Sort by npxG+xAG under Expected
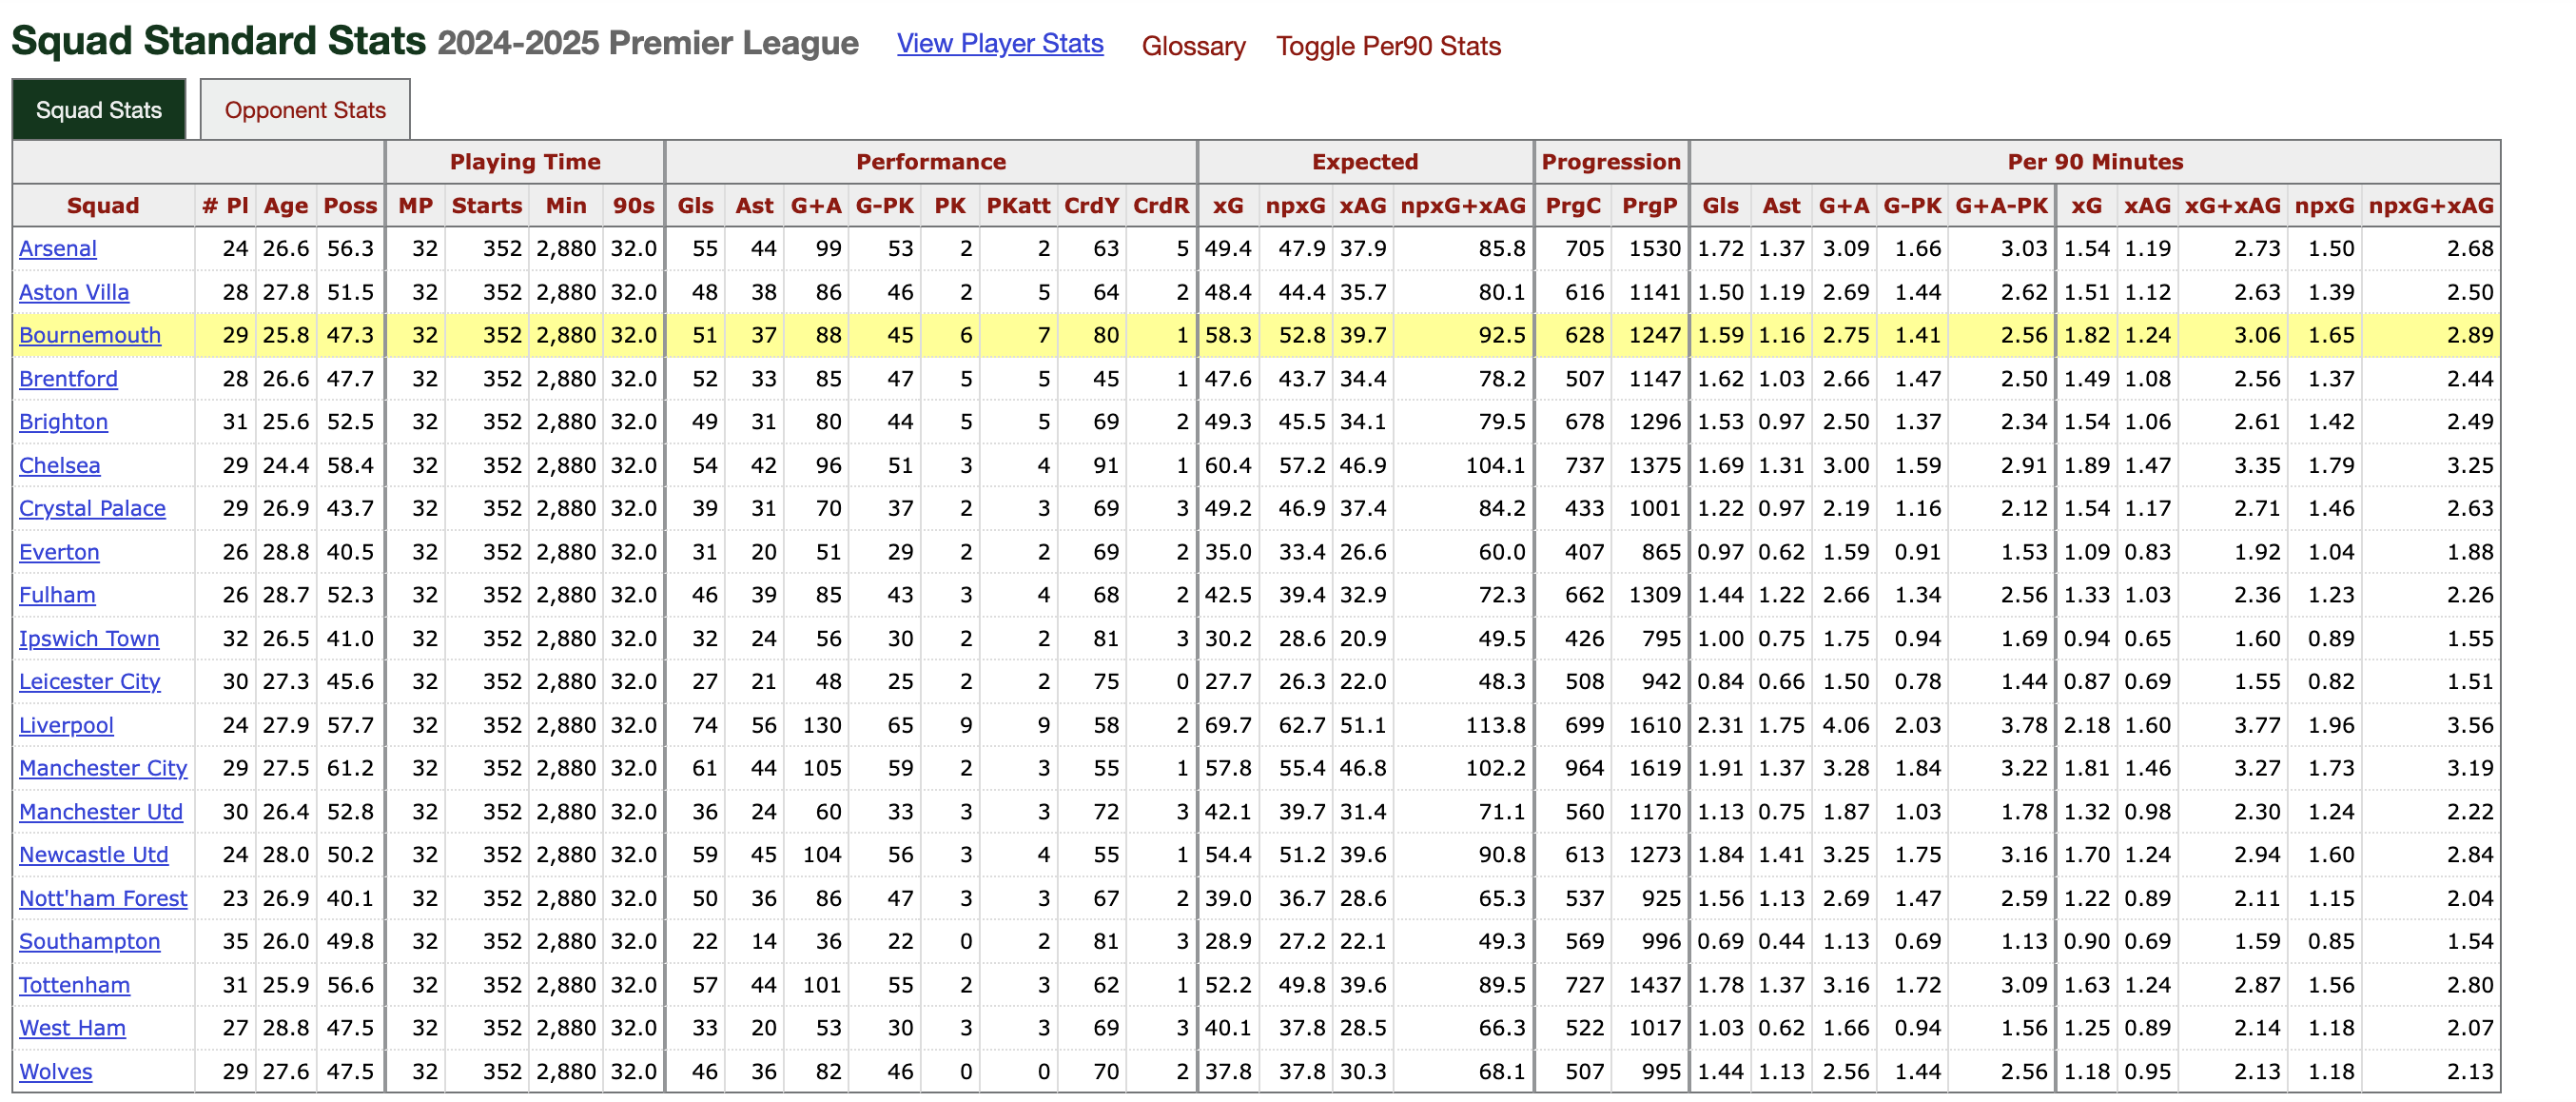2576x1102 pixels. [1463, 206]
